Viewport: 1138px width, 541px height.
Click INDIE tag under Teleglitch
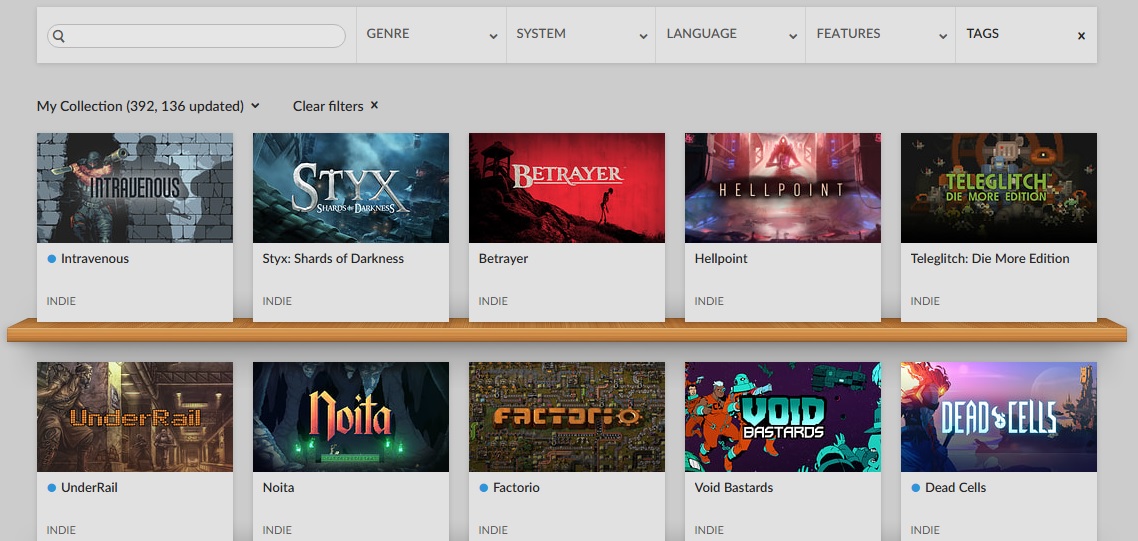pos(925,301)
